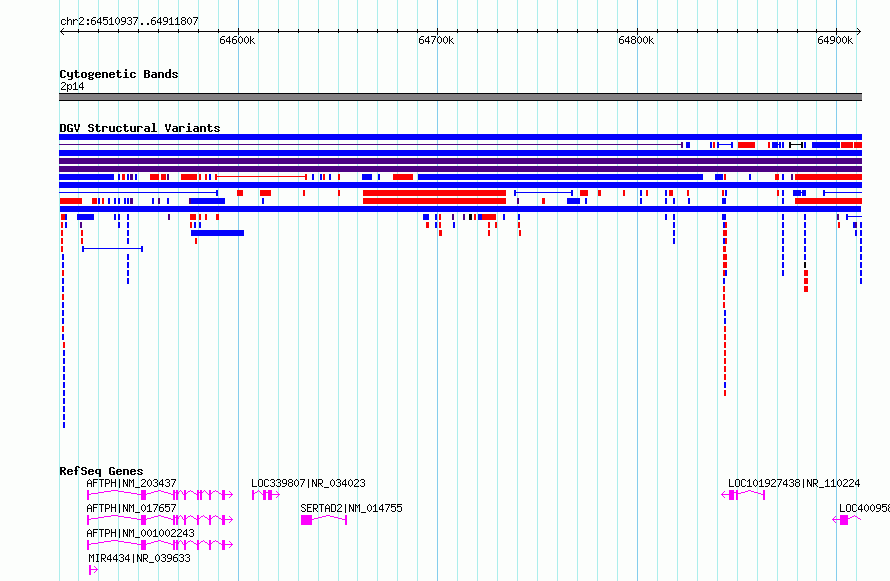
Task: Click the AFTPH NM_017657 magenta transcript glyph
Action: point(160,520)
